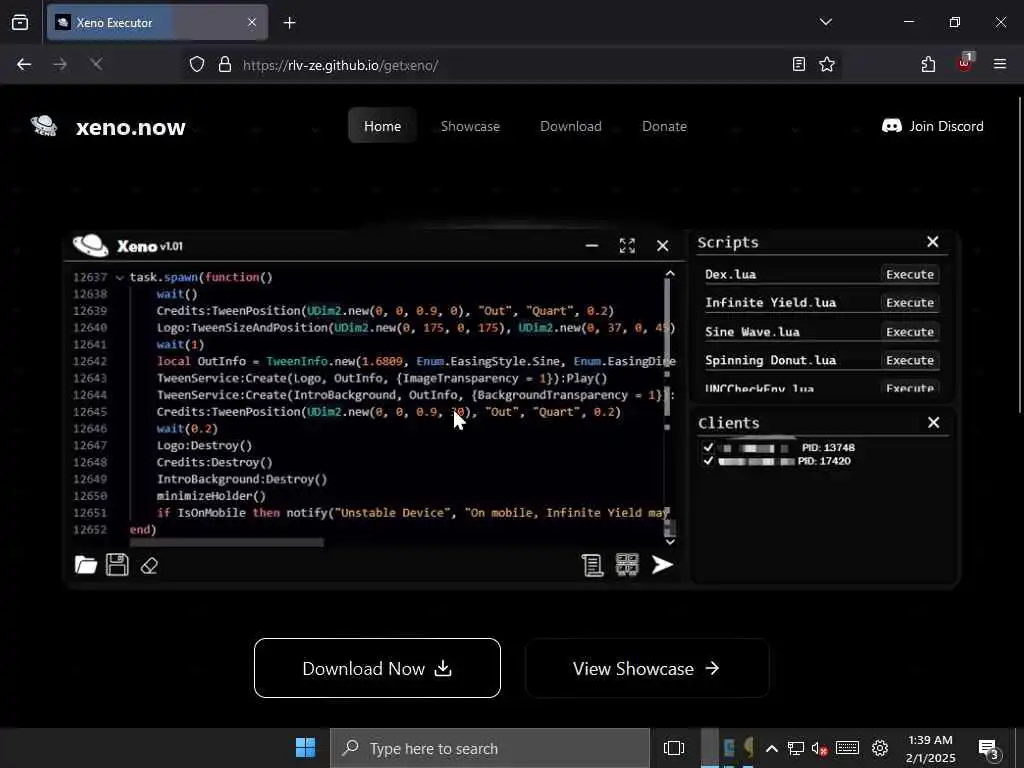Open the Showcase nav tab
The width and height of the screenshot is (1024, 768).
[470, 126]
